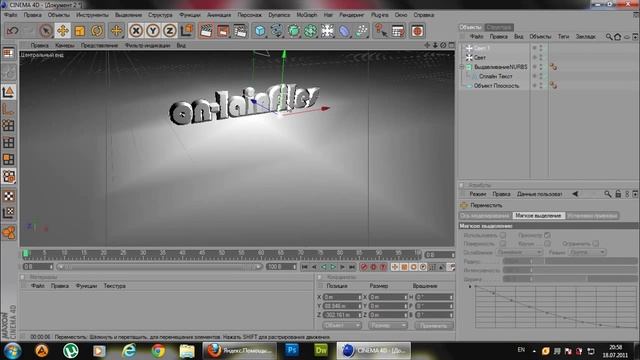
Task: Activate the Move tool in the top toolbar
Action: coord(62,31)
